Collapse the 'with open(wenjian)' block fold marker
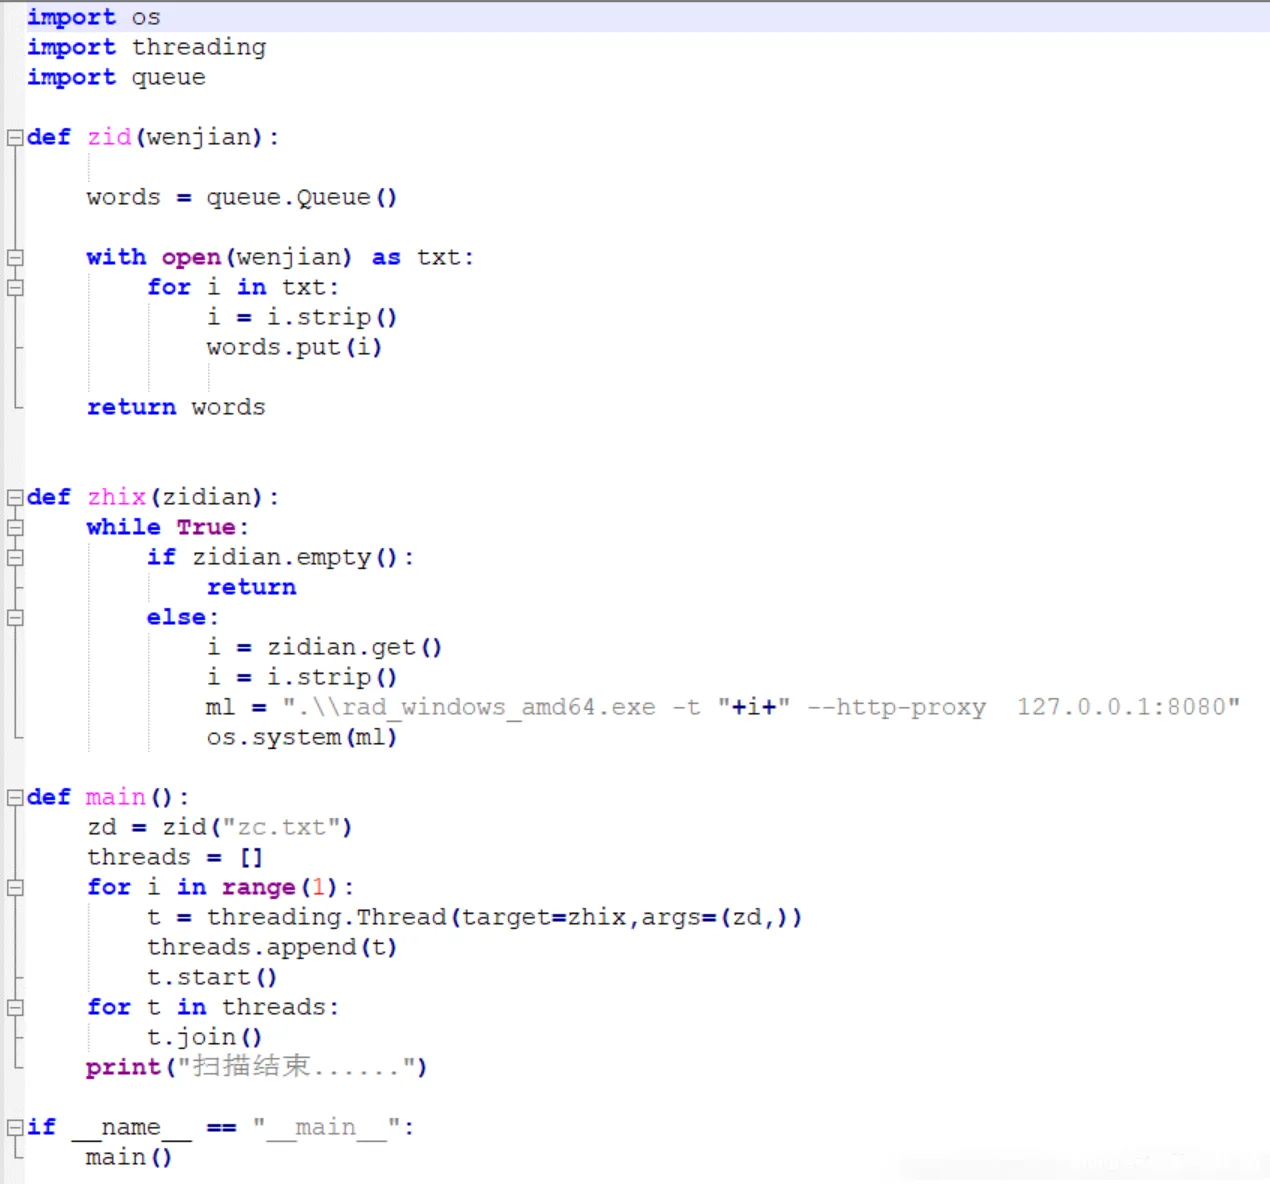This screenshot has width=1270, height=1184. [x=15, y=258]
